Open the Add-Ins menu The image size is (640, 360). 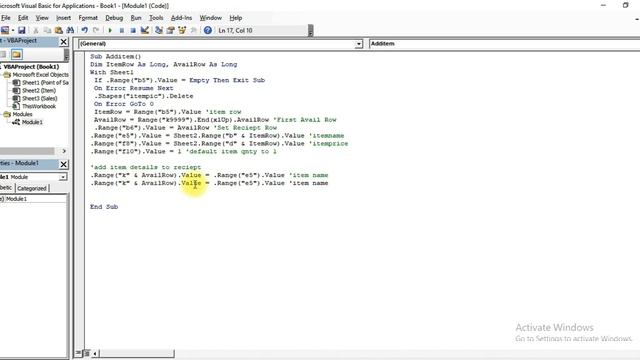coord(181,18)
